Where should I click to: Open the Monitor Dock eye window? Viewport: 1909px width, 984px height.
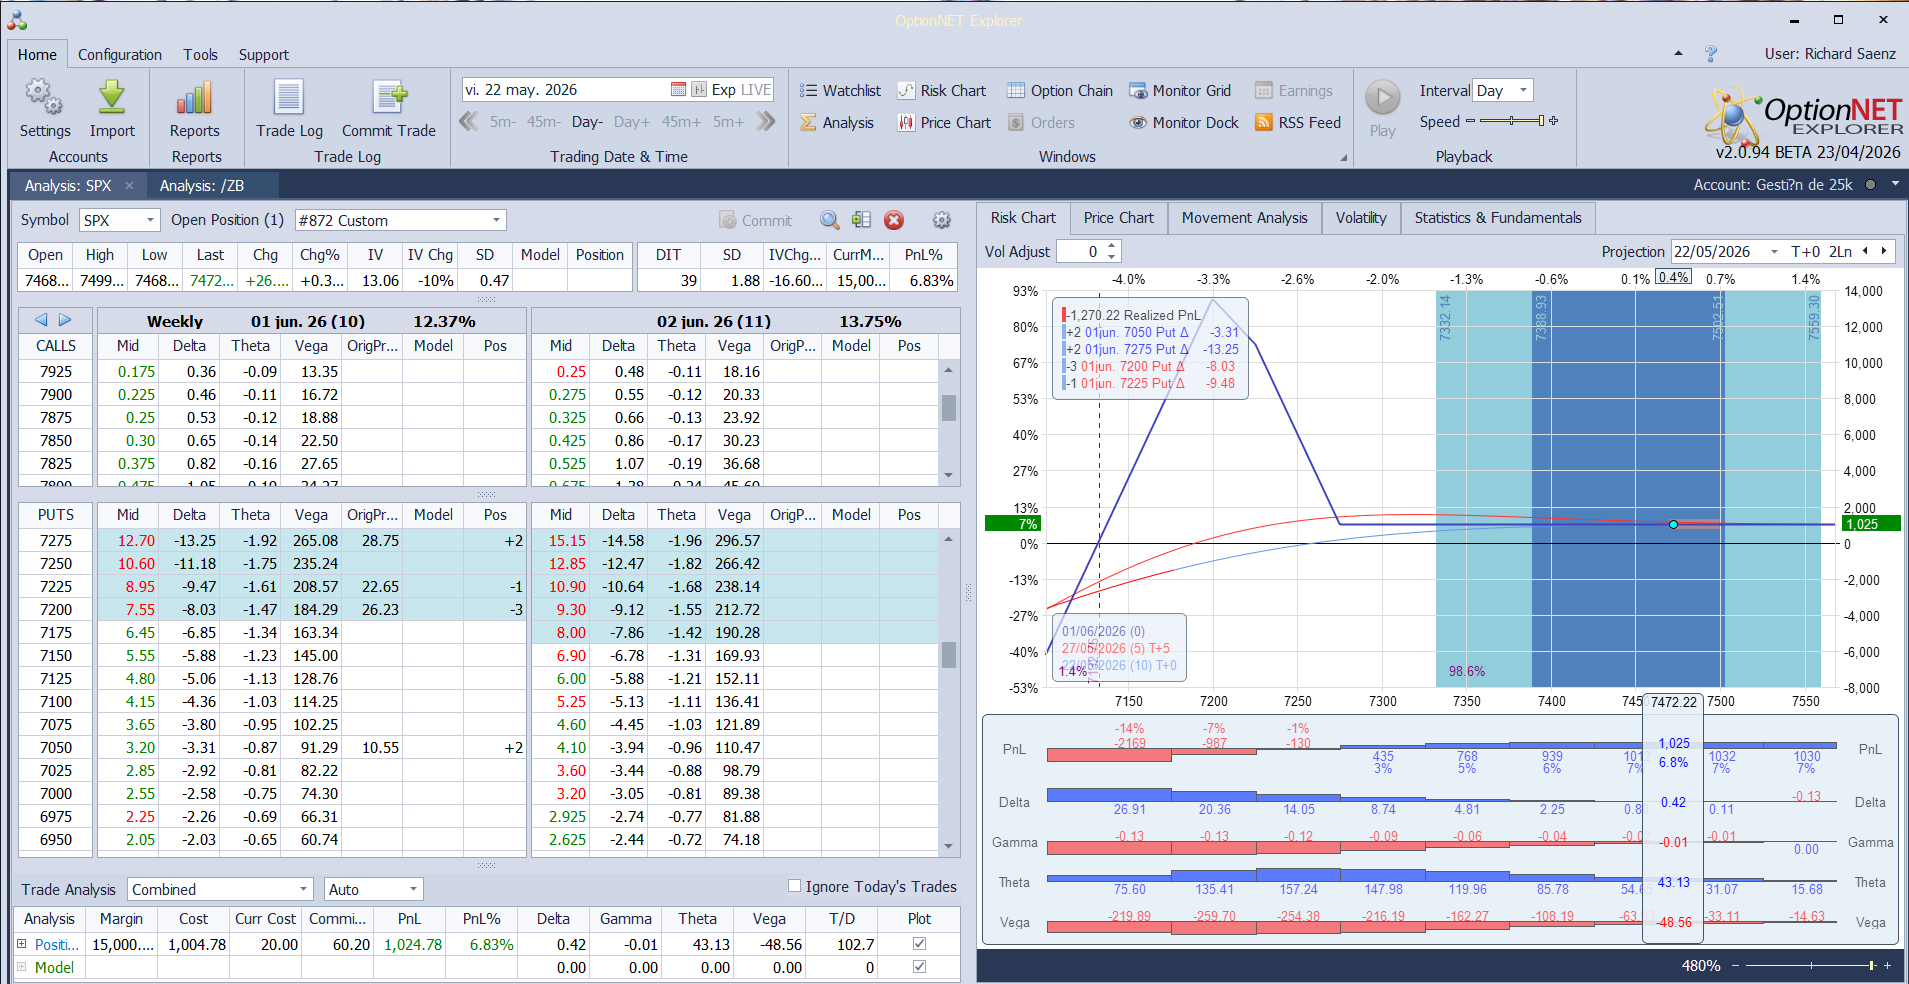pos(1184,123)
